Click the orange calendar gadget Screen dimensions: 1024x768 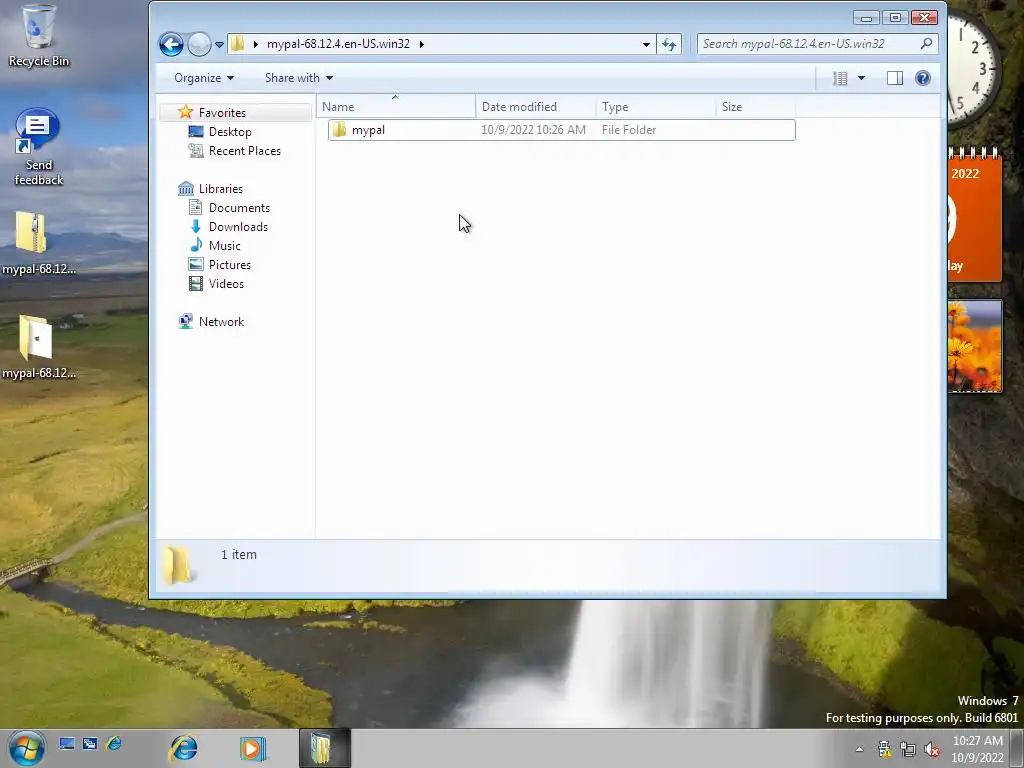974,216
